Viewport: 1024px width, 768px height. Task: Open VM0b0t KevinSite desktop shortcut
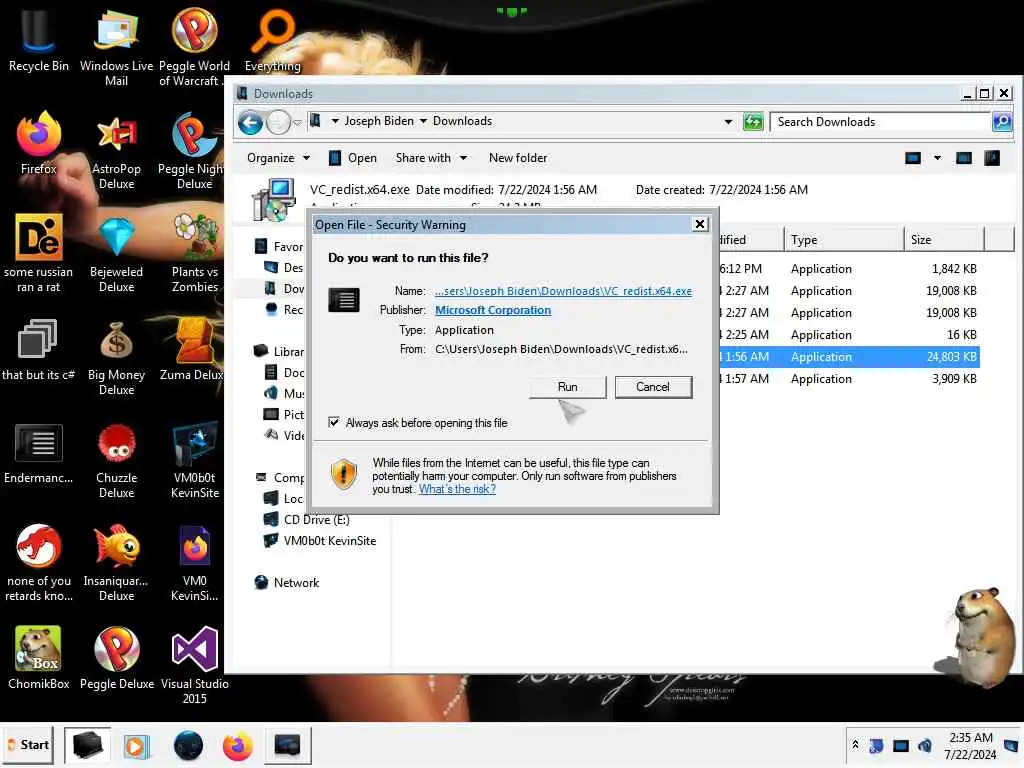(x=195, y=460)
